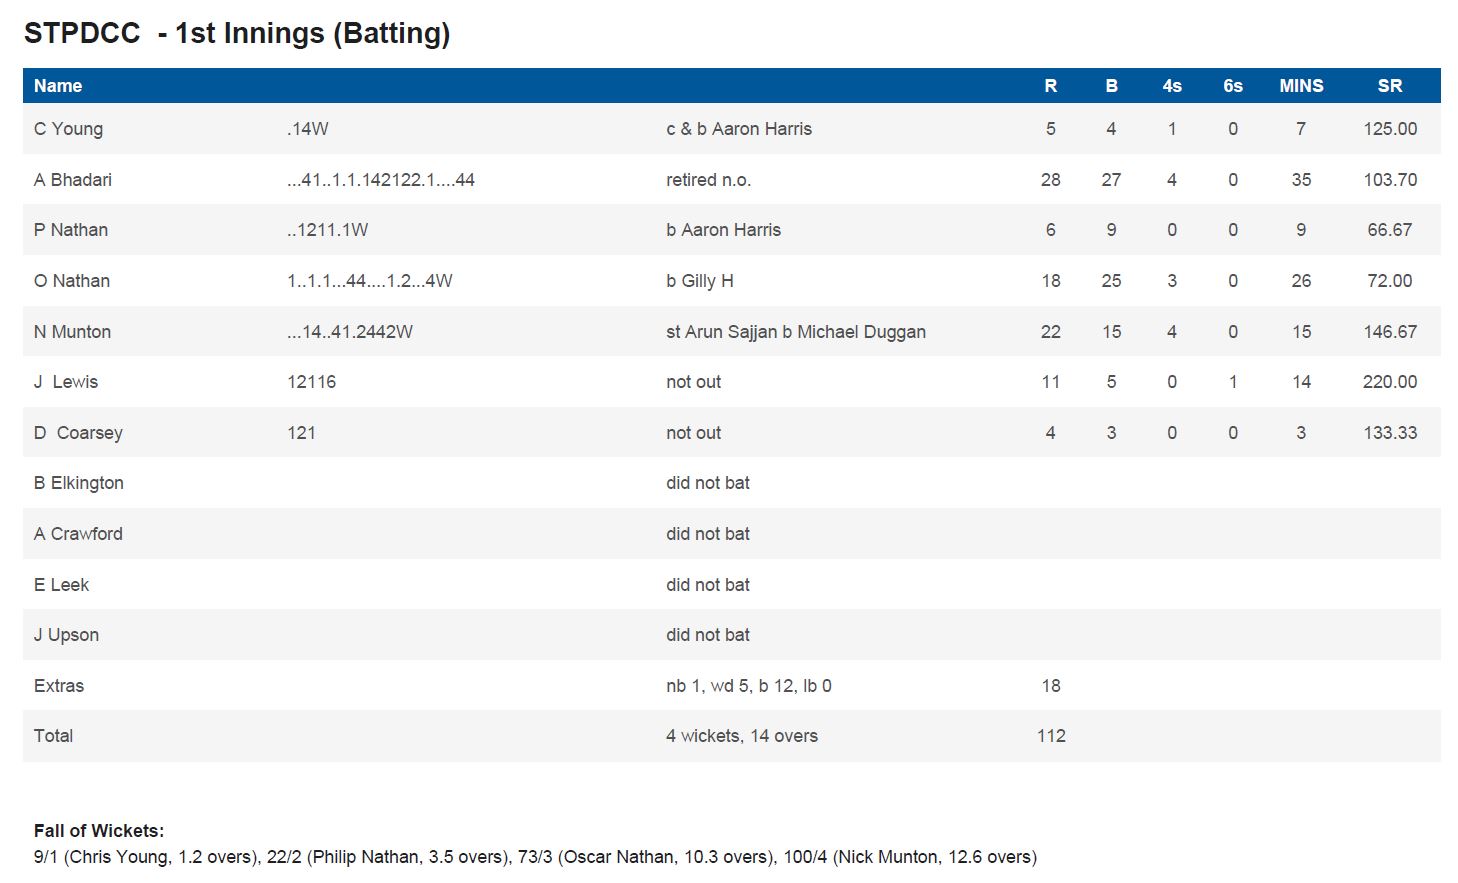The height and width of the screenshot is (883, 1458).
Task: Click the SR column header
Action: tap(1389, 86)
